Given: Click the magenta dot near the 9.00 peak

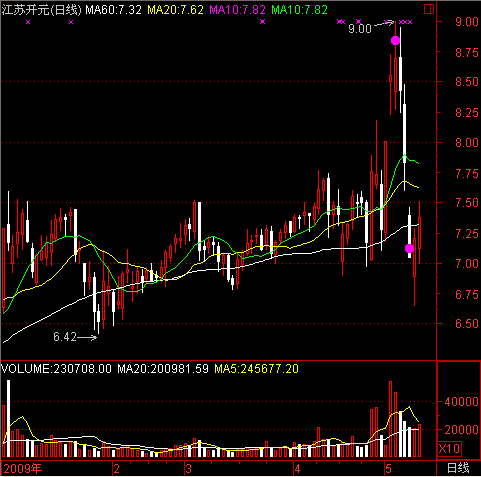Looking at the screenshot, I should pyautogui.click(x=395, y=41).
